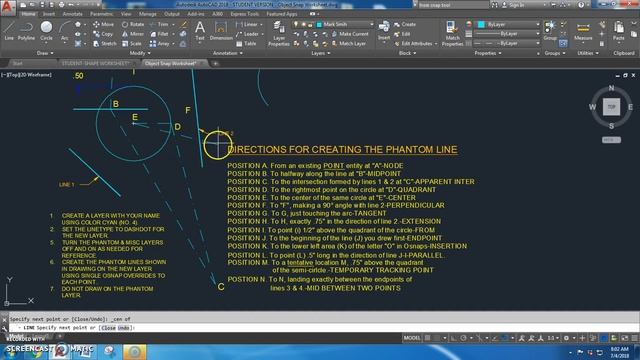Click Make Current layer button
The width and height of the screenshot is (640, 360).
click(x=350, y=34)
